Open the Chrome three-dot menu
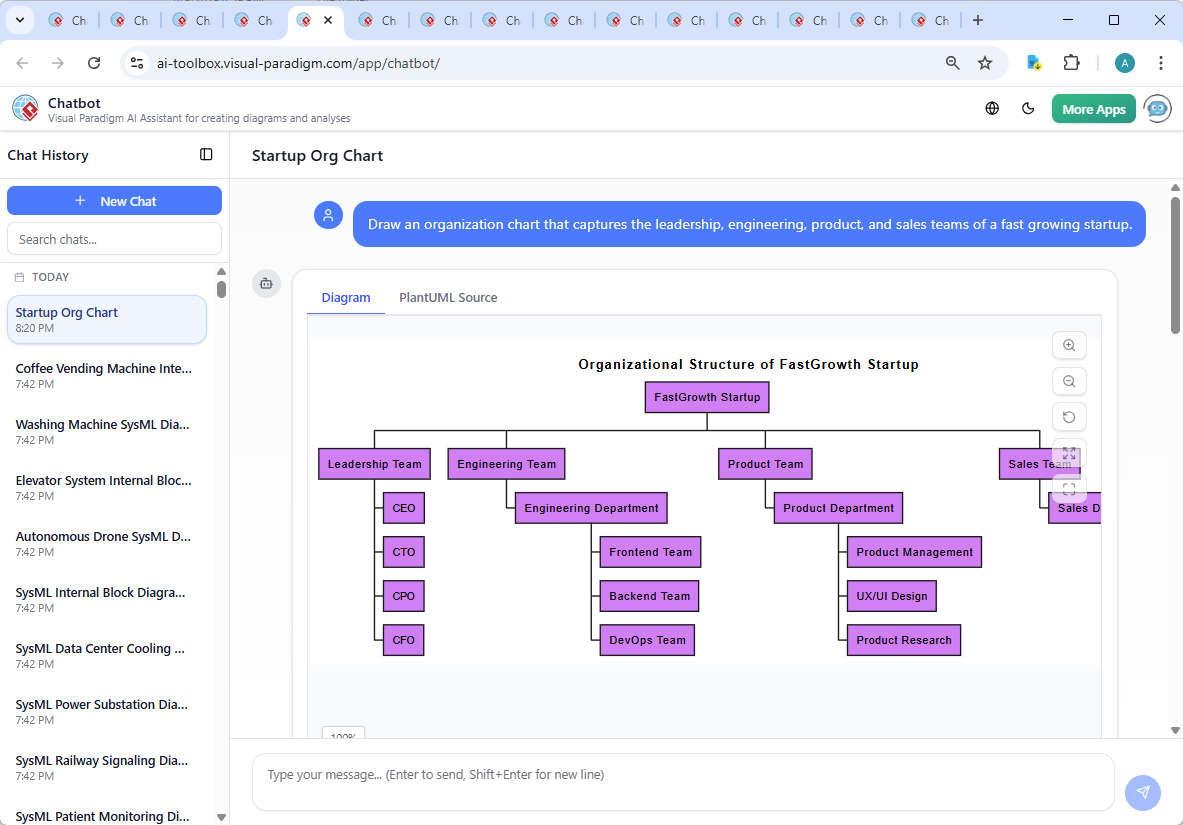1183x825 pixels. point(1161,62)
